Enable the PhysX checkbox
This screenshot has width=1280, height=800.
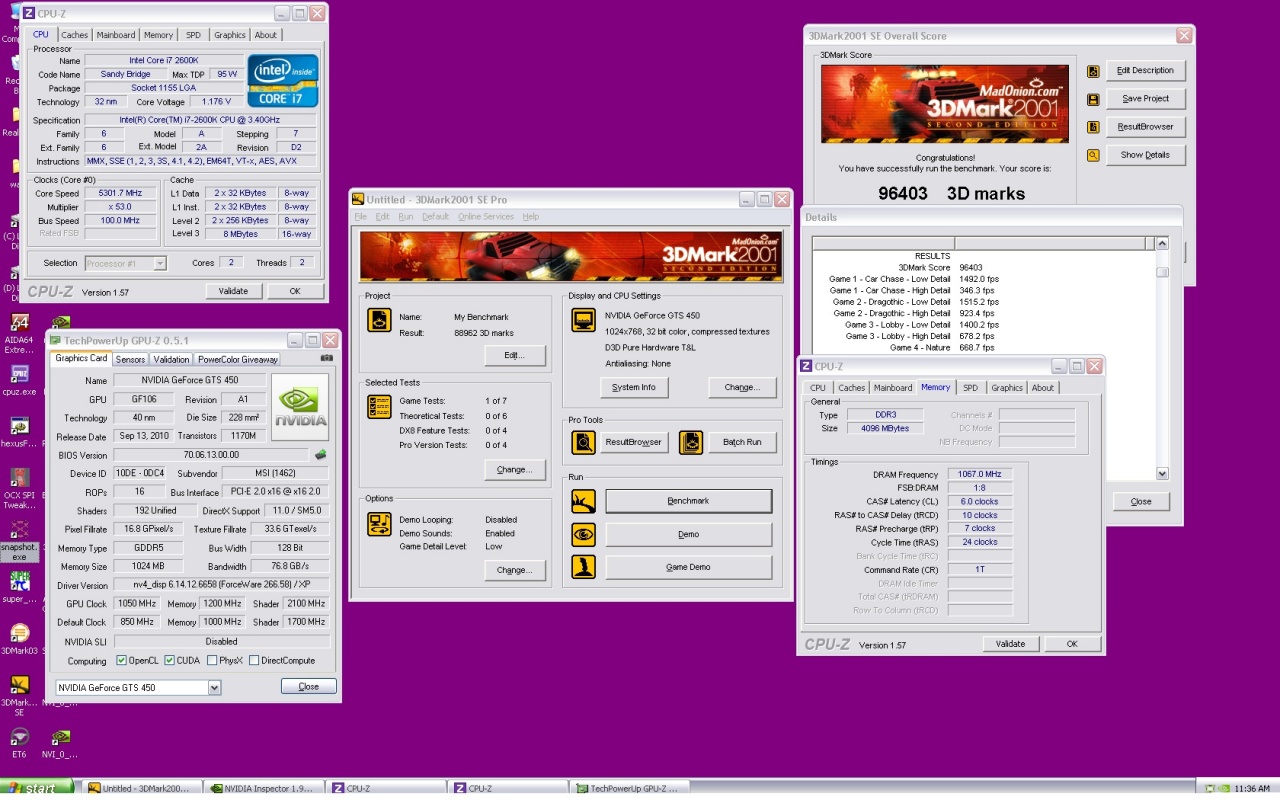(211, 661)
